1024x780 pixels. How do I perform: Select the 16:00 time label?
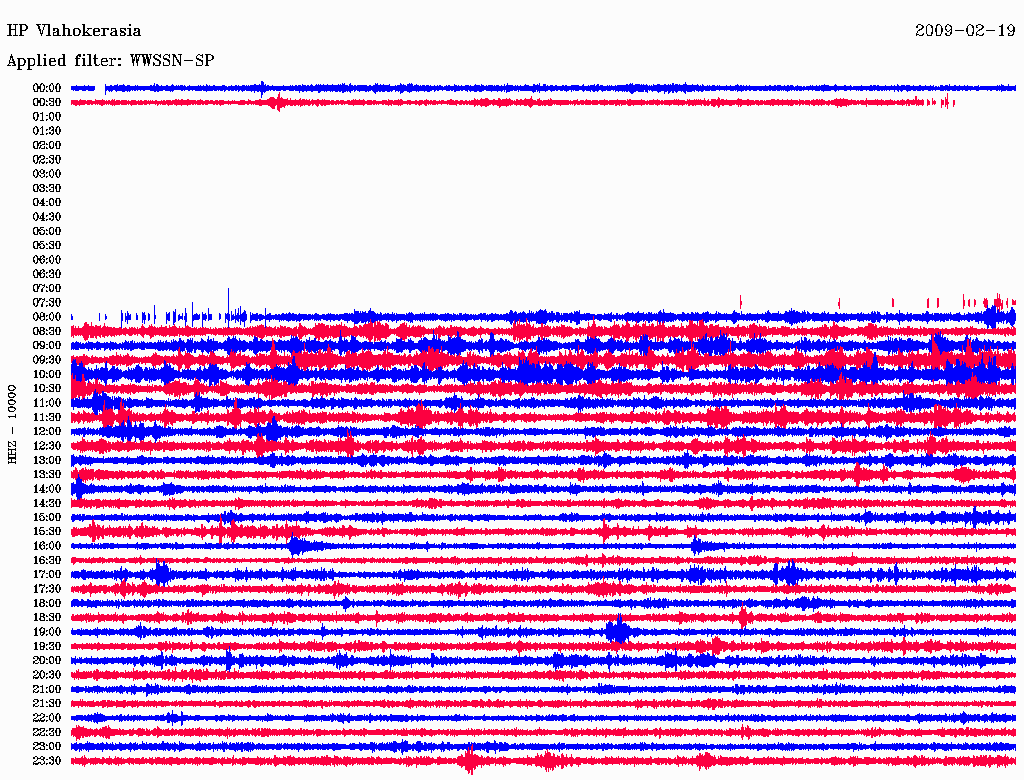46,546
